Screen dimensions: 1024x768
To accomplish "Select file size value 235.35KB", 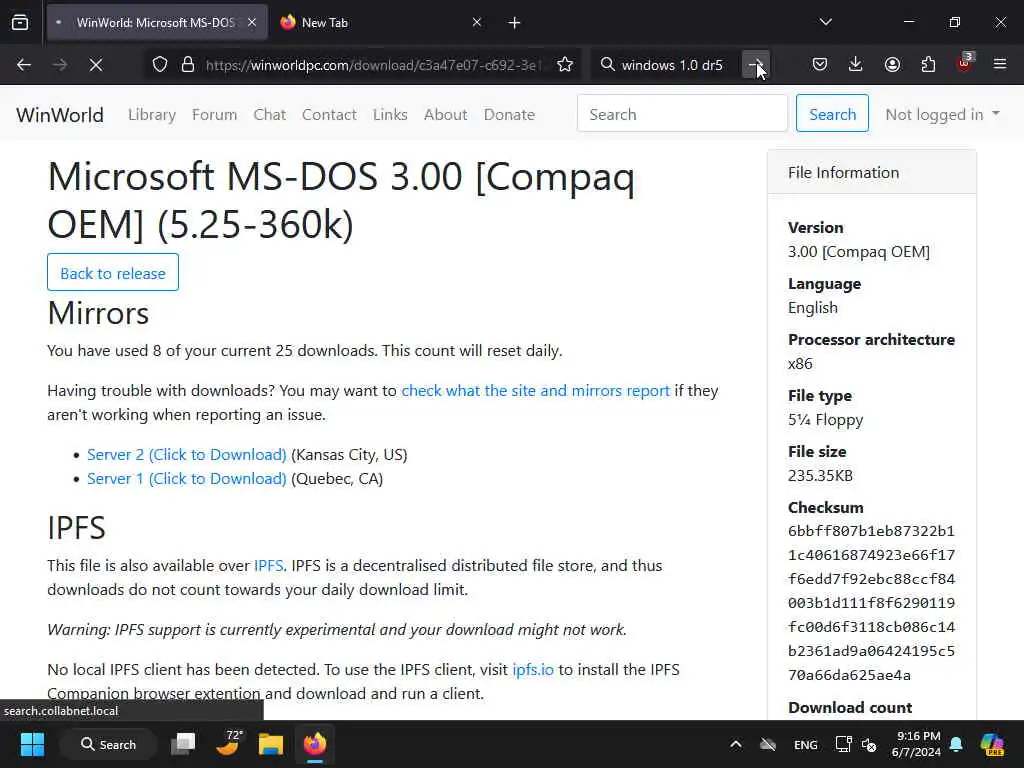I will [820, 475].
